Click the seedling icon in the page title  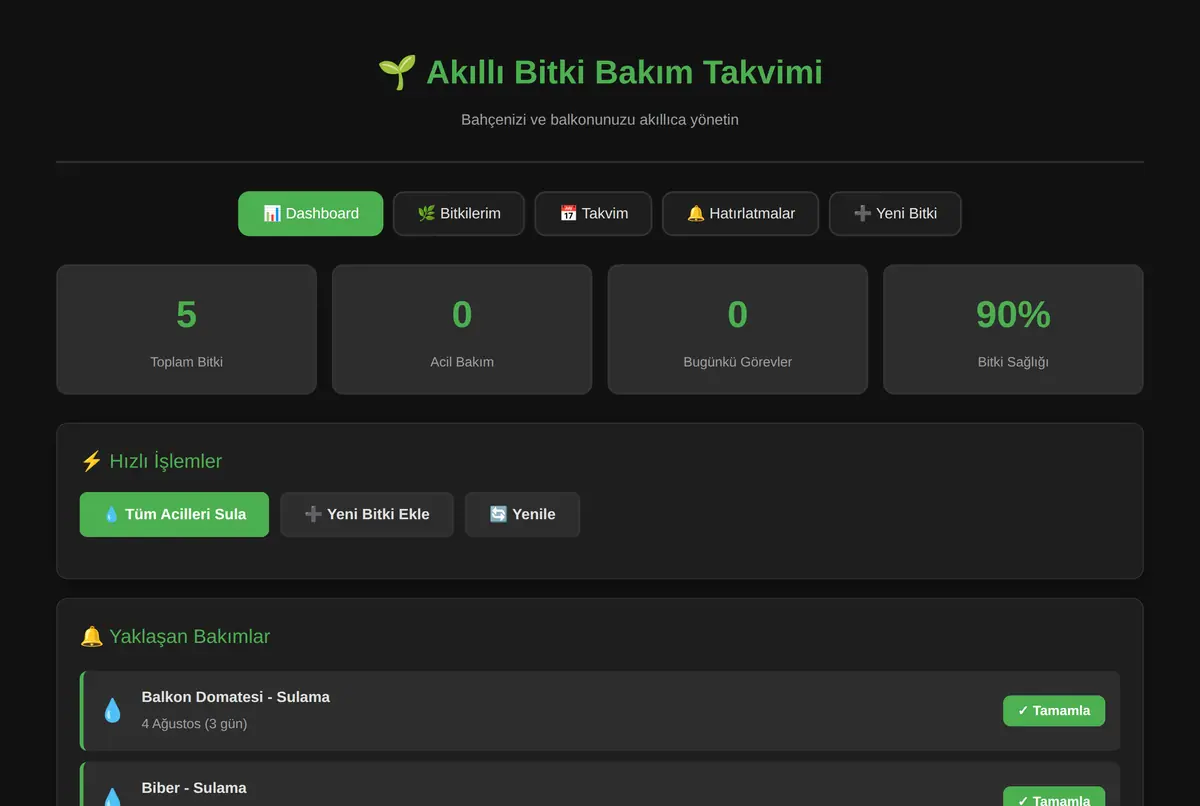click(x=397, y=72)
